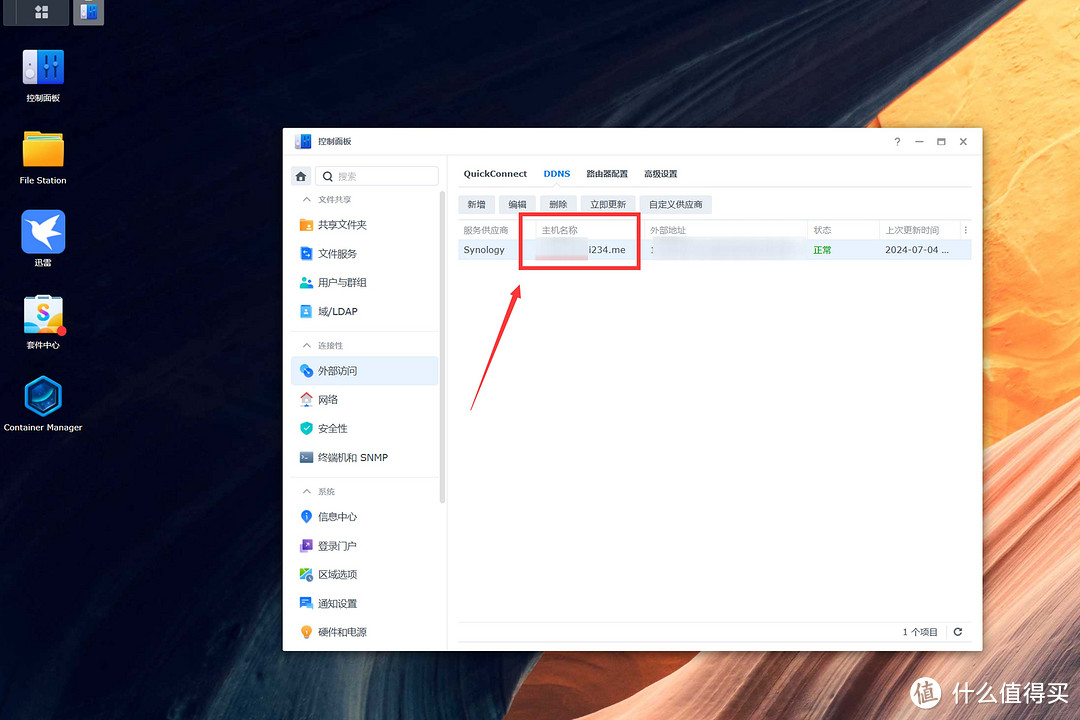The height and width of the screenshot is (720, 1080).
Task: Select 安全性 in the sidebar
Action: click(334, 428)
